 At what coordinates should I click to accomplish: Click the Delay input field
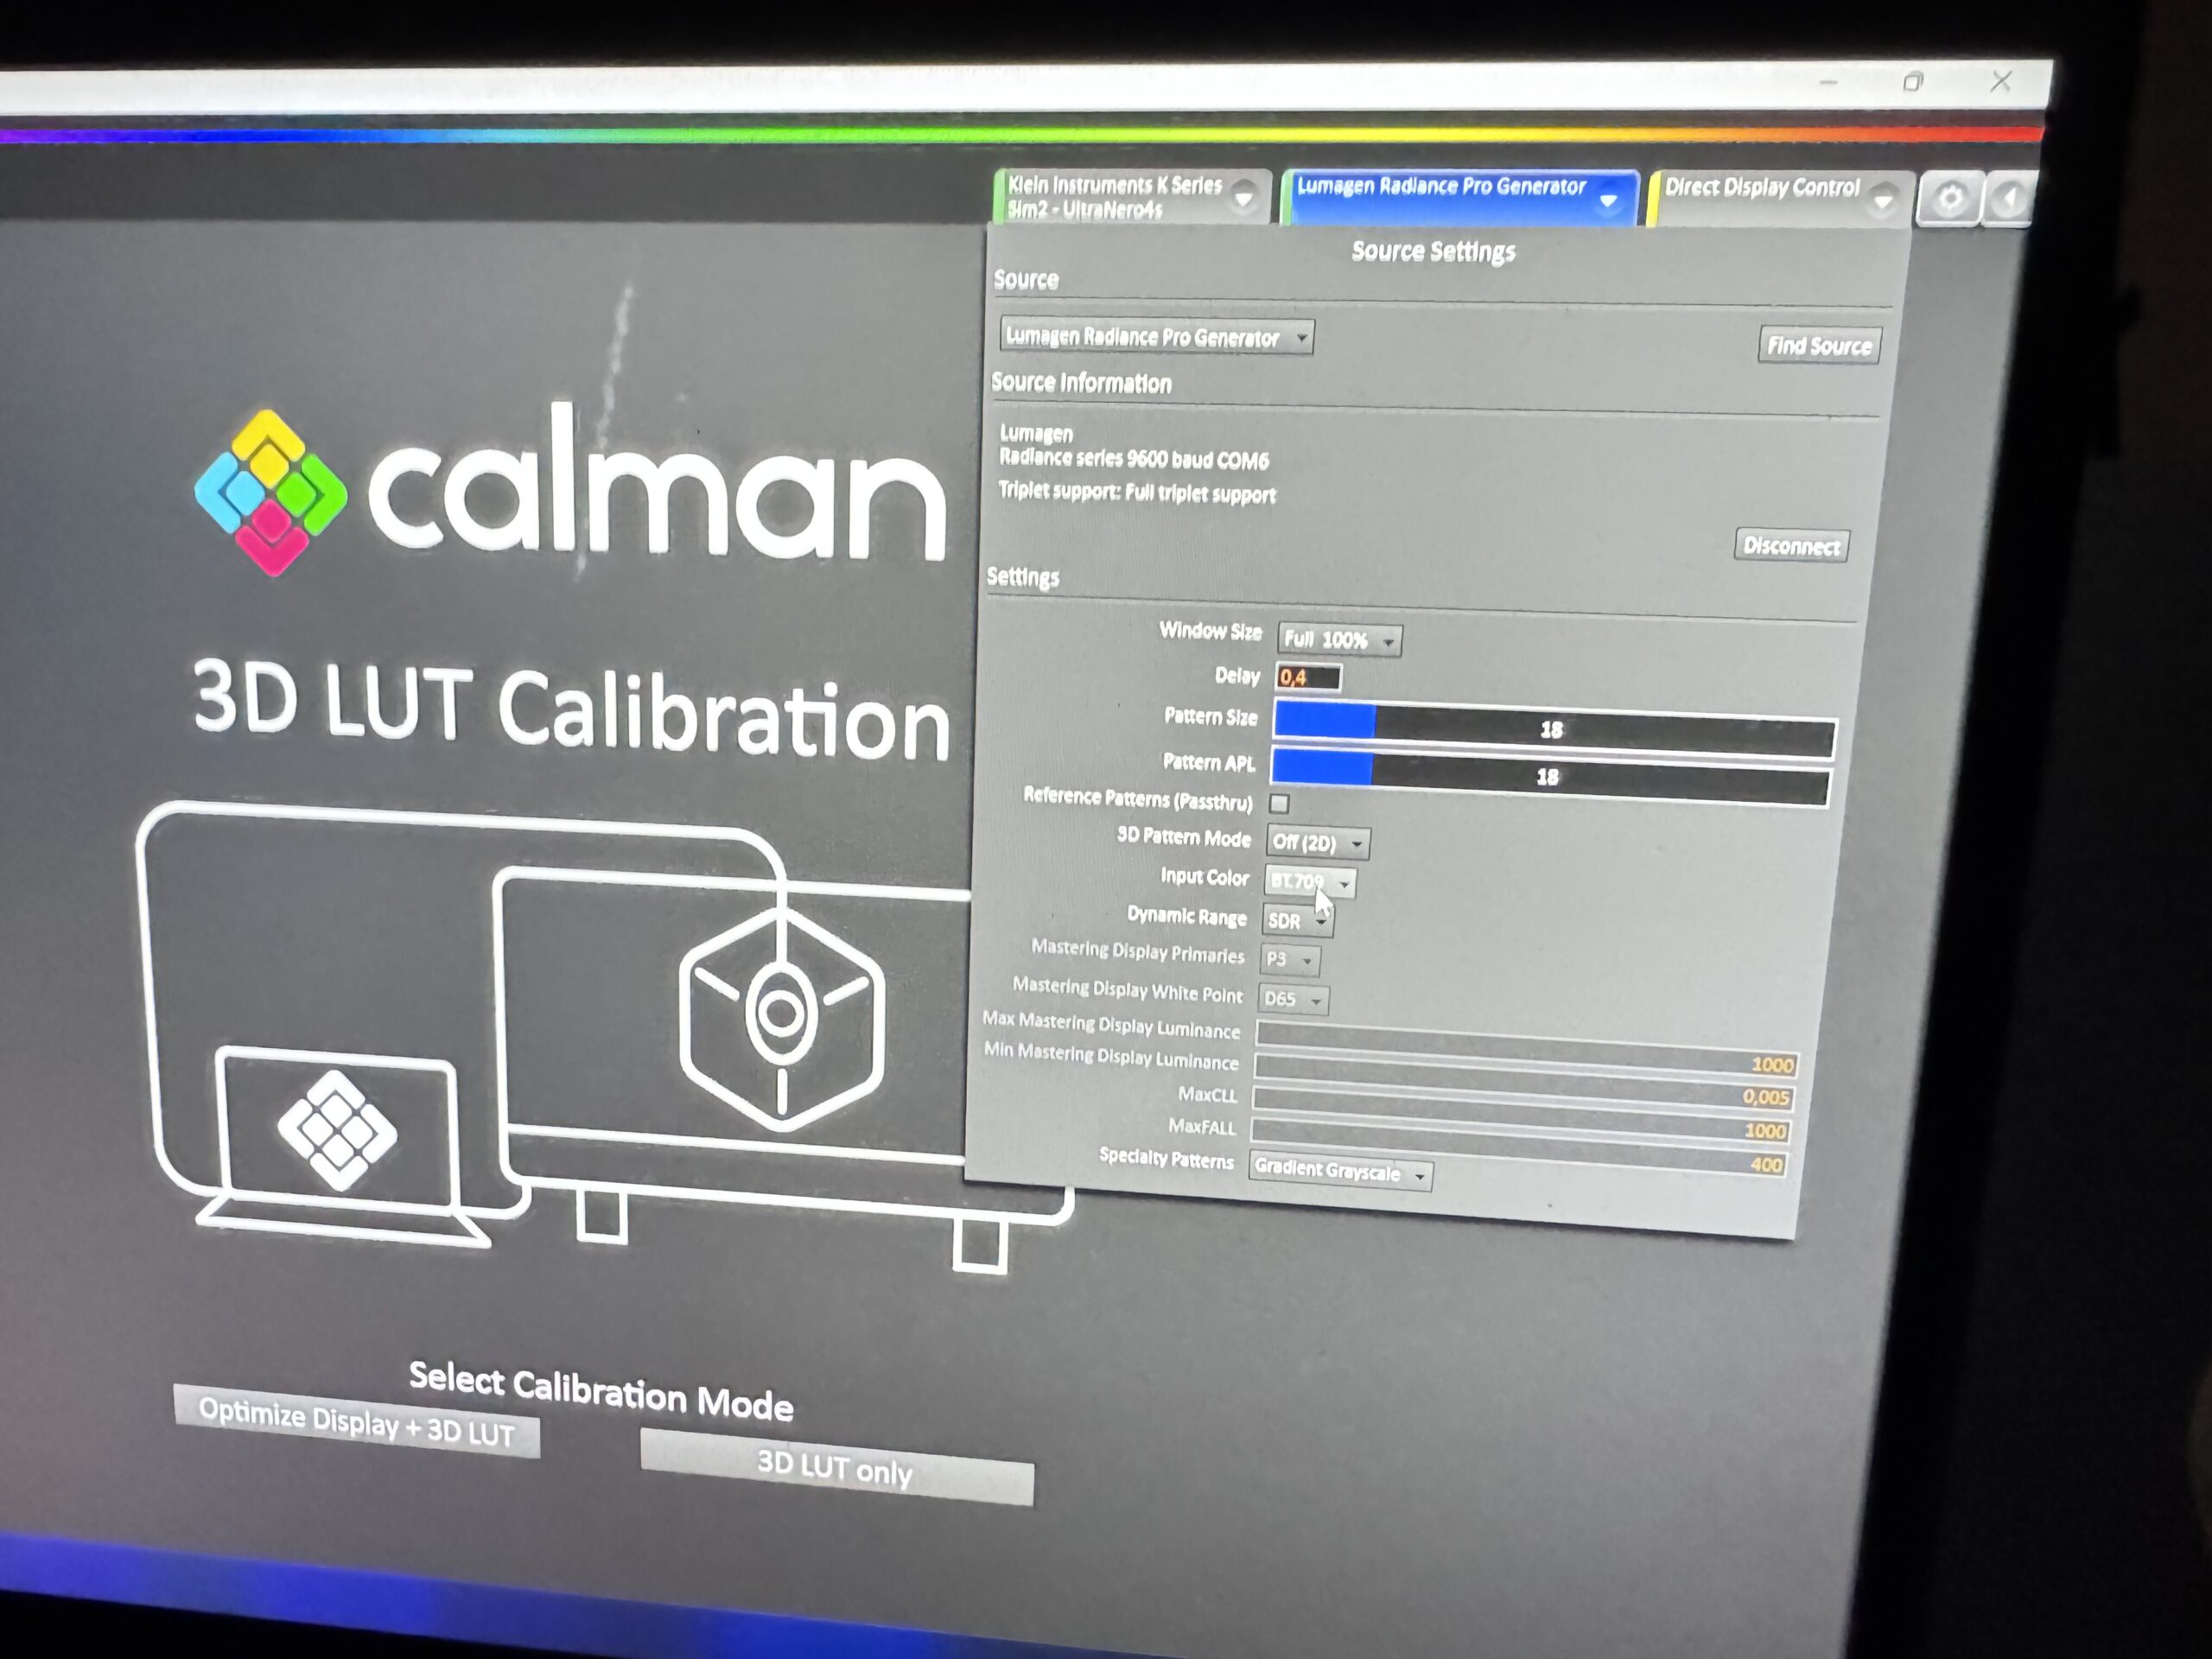(1308, 677)
